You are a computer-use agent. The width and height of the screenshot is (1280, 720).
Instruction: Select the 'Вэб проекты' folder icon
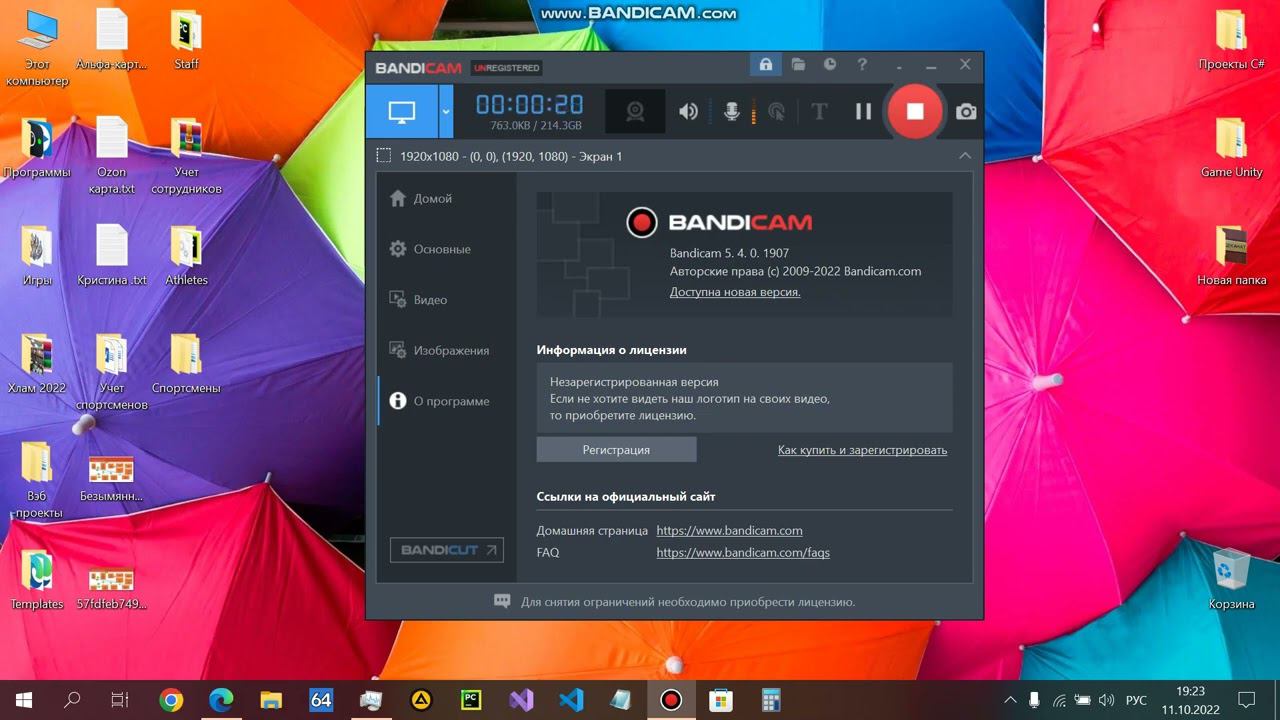37,480
